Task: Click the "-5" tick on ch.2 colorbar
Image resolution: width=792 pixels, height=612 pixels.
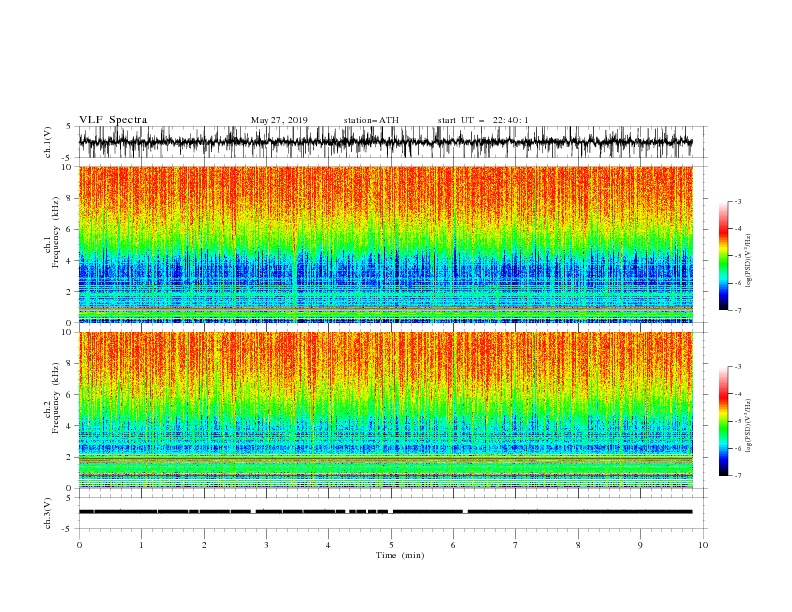Action: [x=737, y=421]
